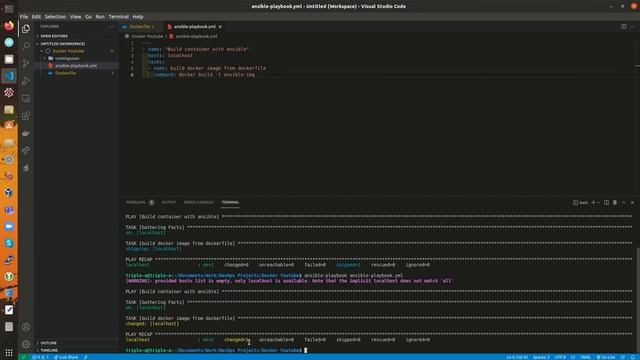The width and height of the screenshot is (640, 360).
Task: Open the File menu
Action: point(24,17)
